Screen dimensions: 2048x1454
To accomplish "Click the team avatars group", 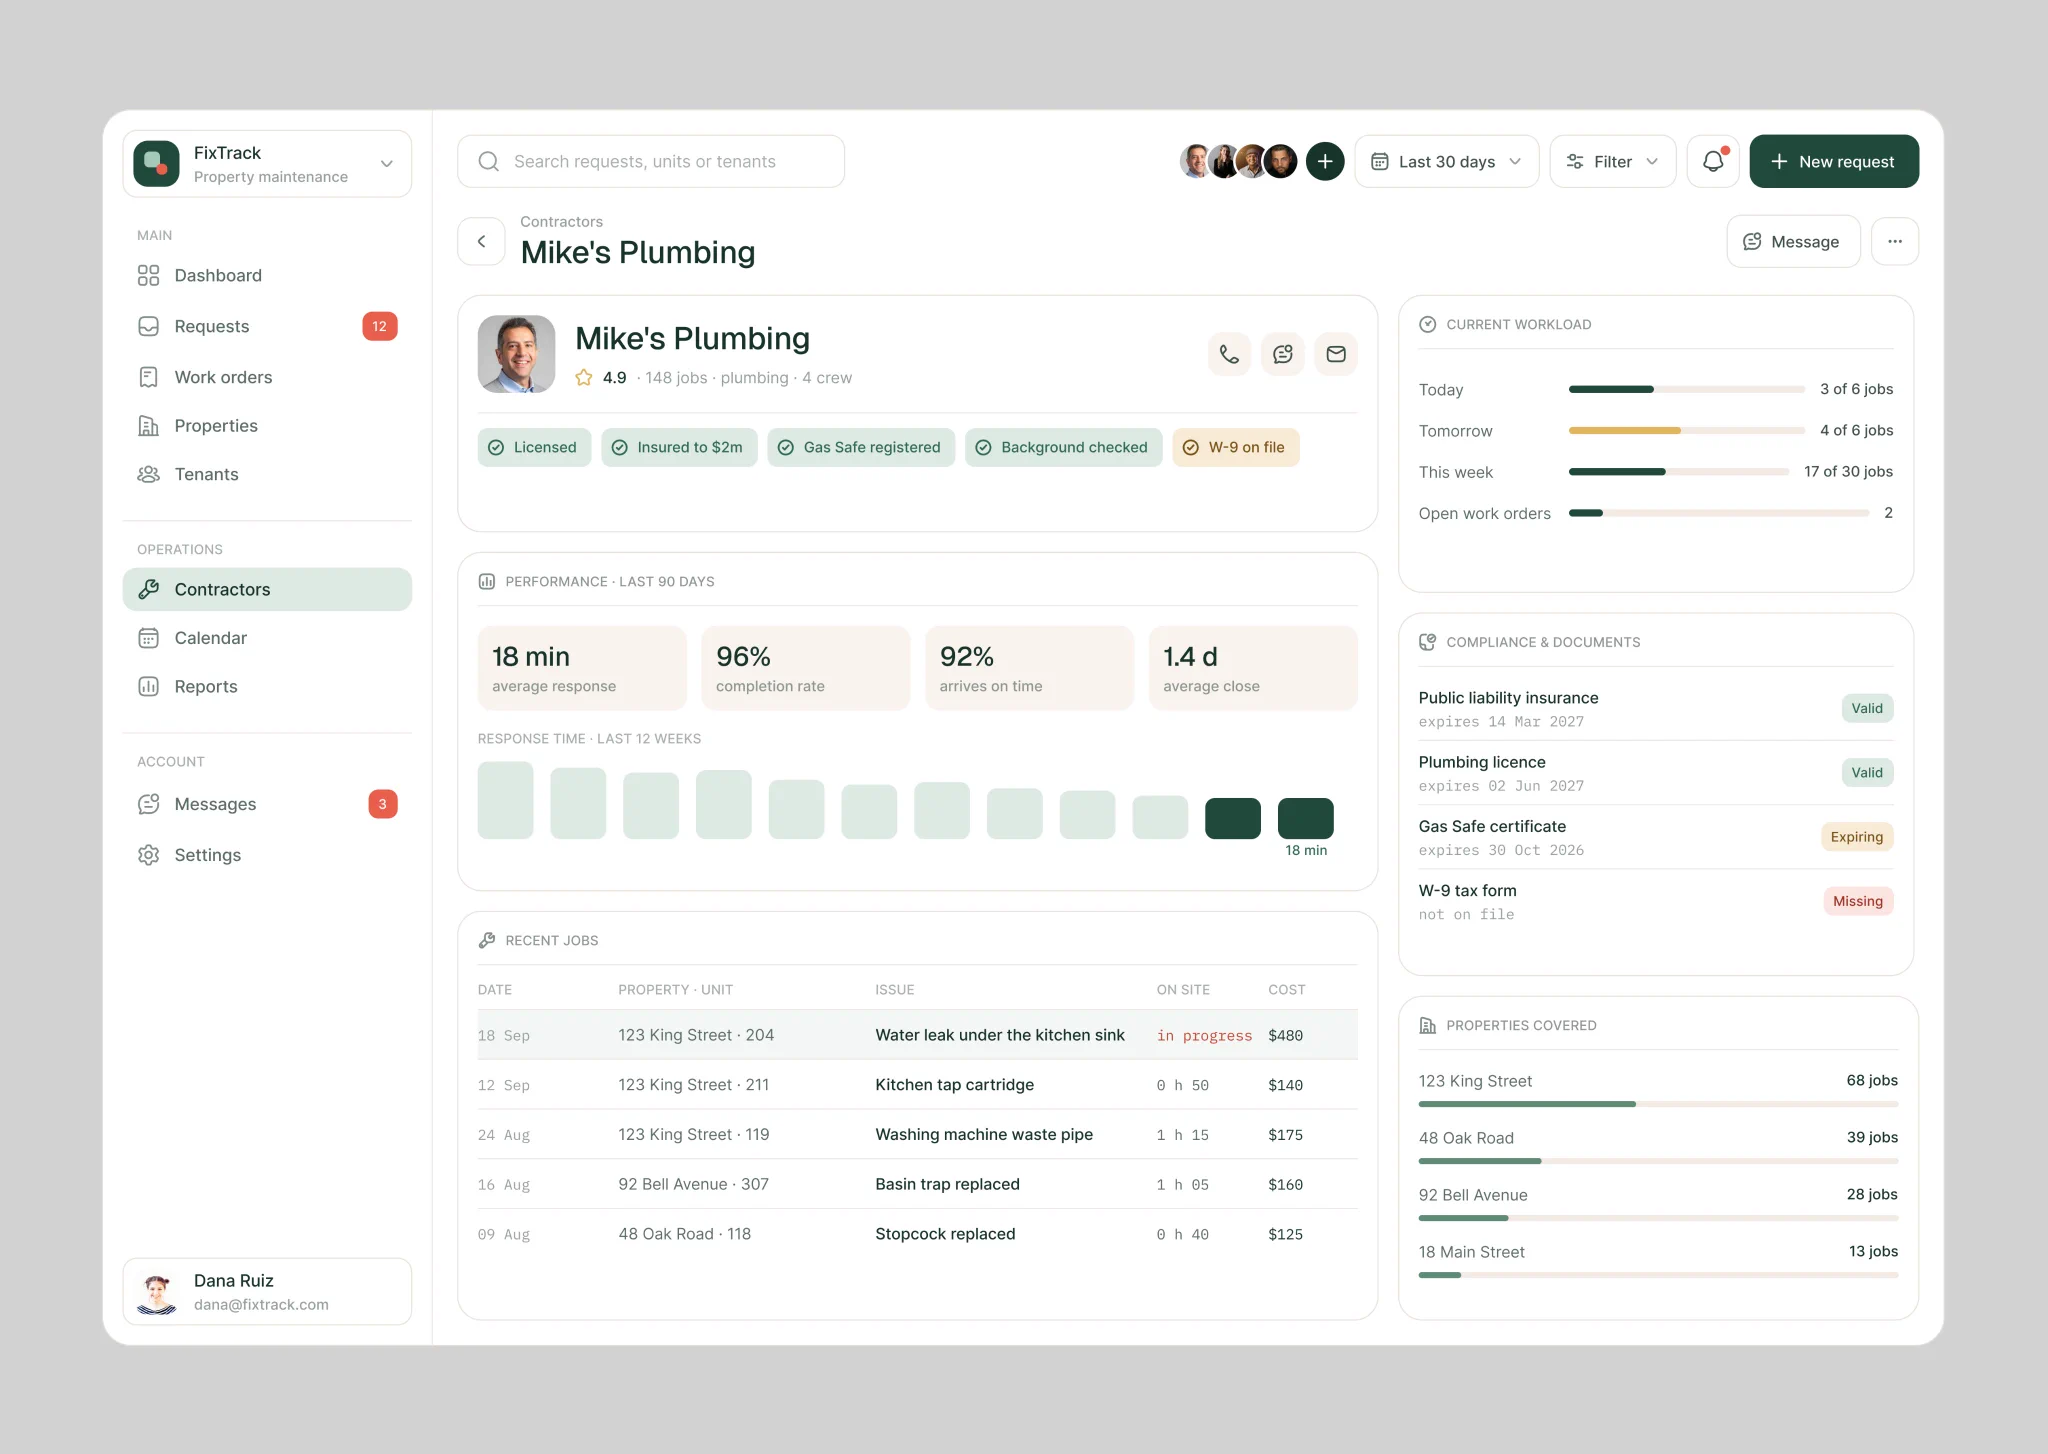I will click(x=1238, y=161).
